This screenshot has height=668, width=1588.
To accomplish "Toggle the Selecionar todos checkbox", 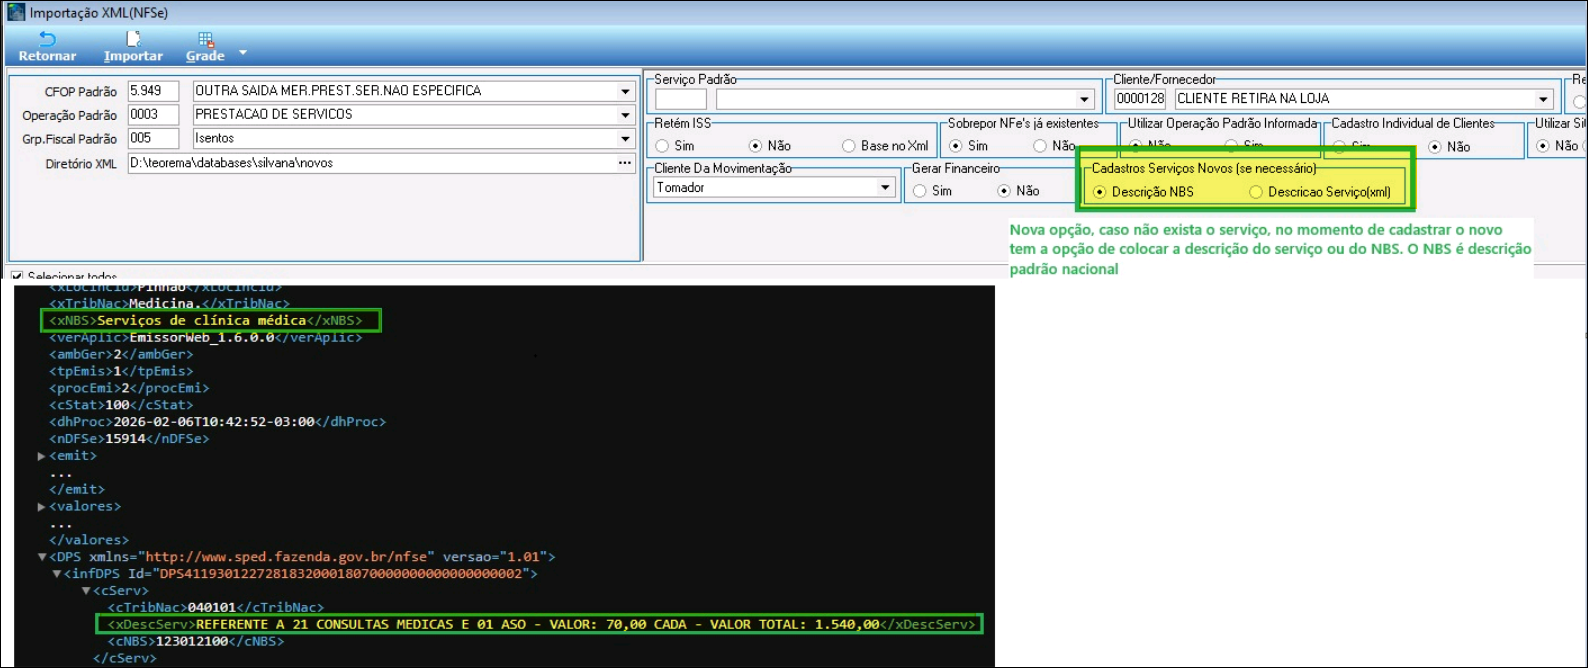I will click(x=17, y=277).
